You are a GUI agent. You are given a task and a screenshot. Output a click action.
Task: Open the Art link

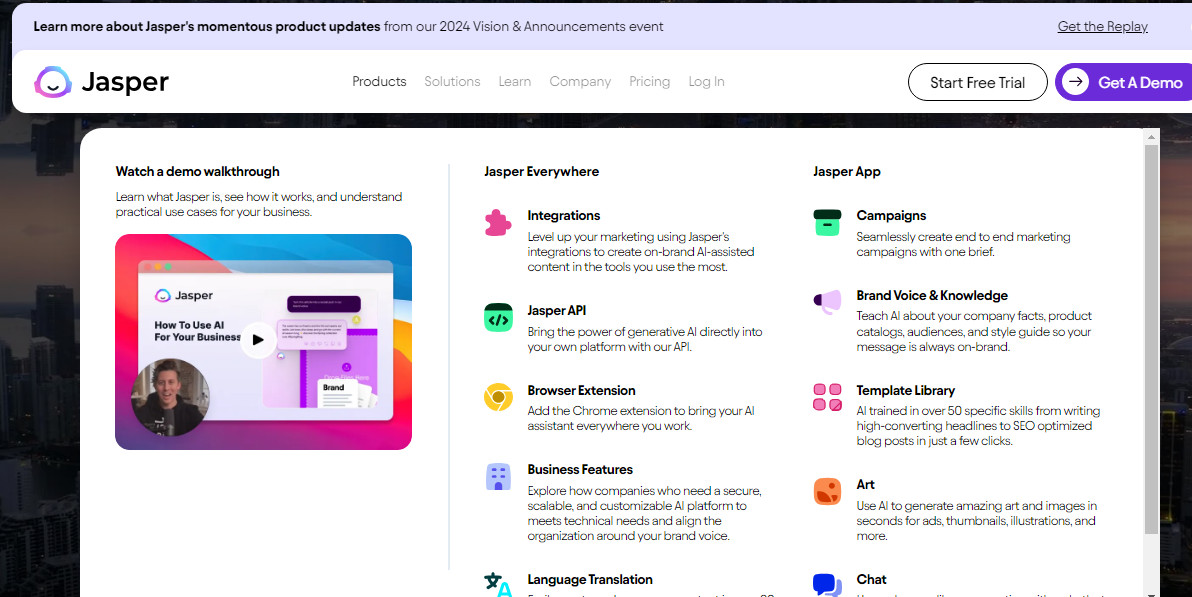point(866,484)
